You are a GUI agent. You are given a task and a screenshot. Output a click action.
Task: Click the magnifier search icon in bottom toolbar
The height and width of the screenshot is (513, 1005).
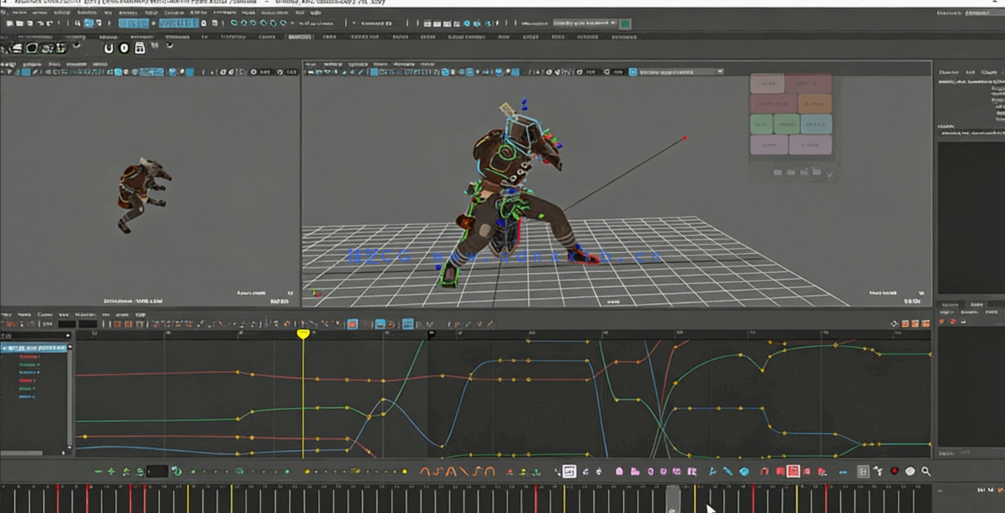[x=926, y=471]
